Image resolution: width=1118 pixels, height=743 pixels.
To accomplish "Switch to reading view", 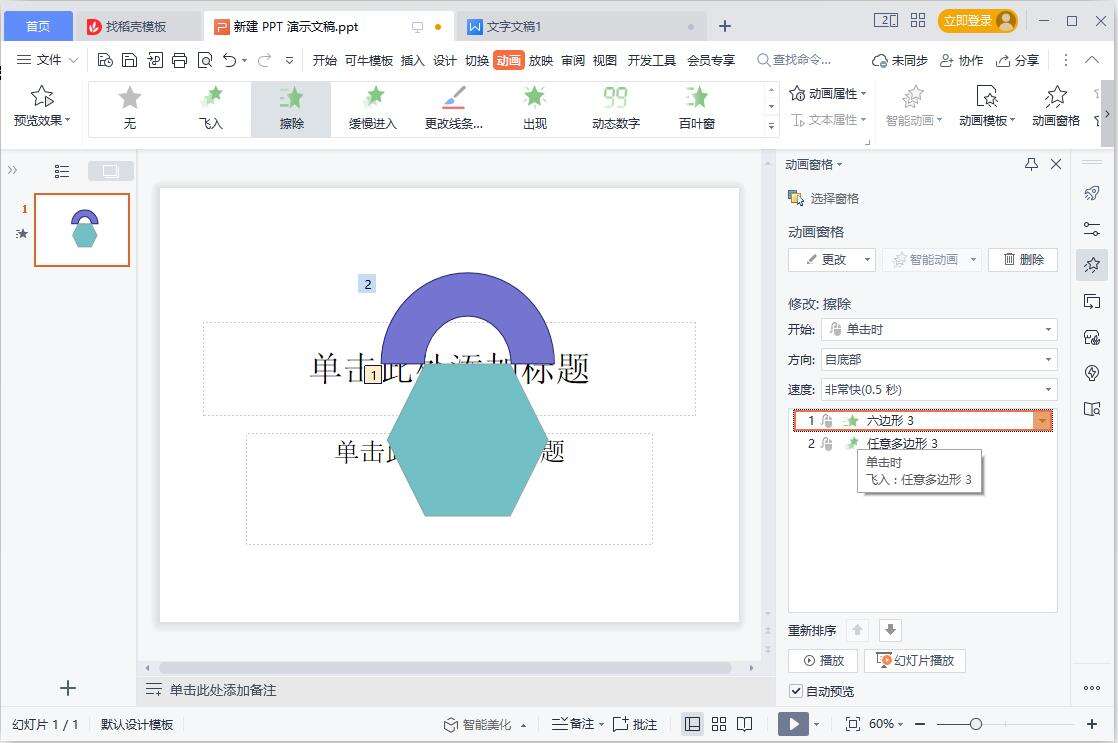I will point(744,724).
